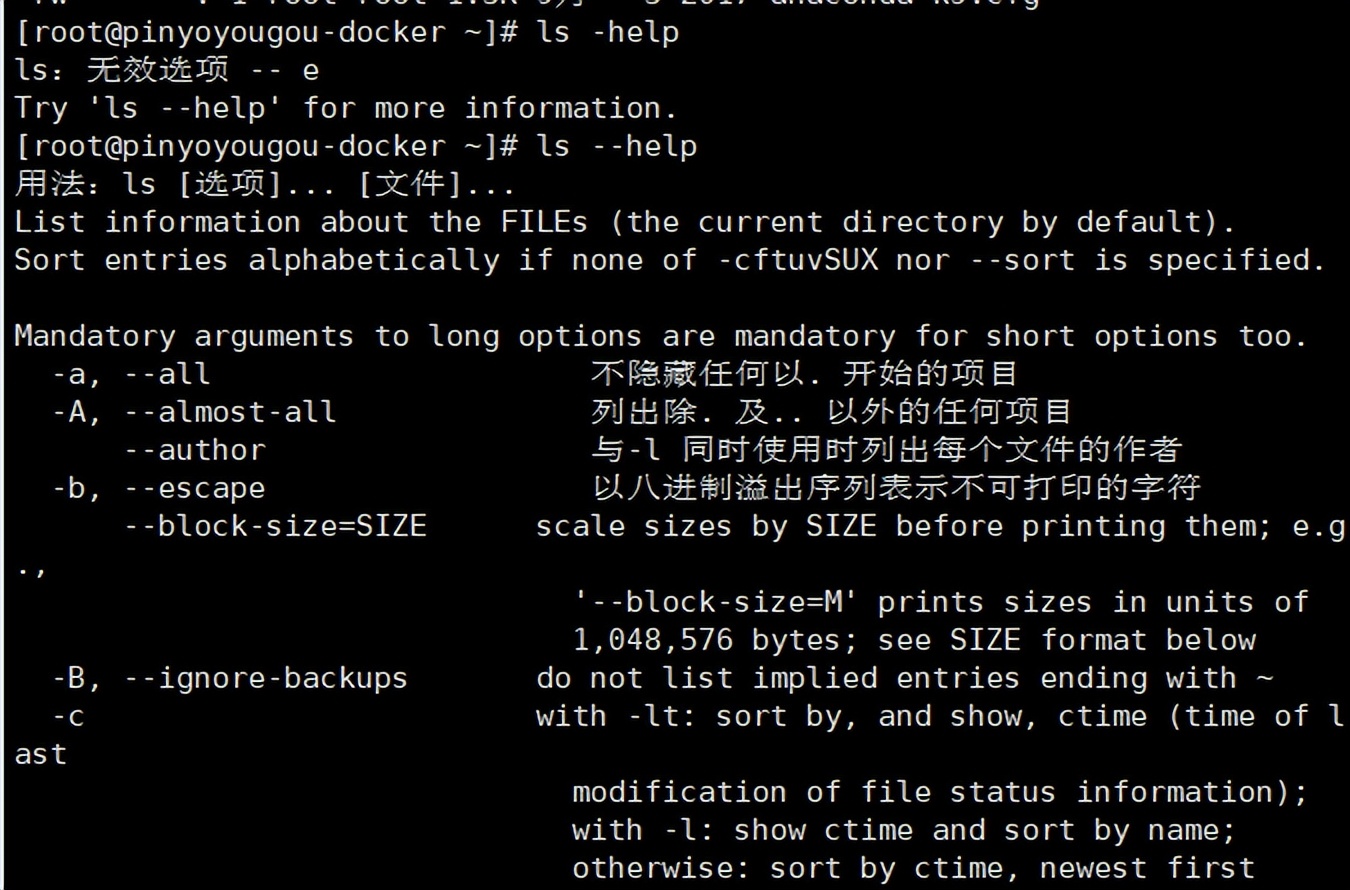Click the 用法 usage line
This screenshot has width=1350, height=890.
(x=264, y=185)
